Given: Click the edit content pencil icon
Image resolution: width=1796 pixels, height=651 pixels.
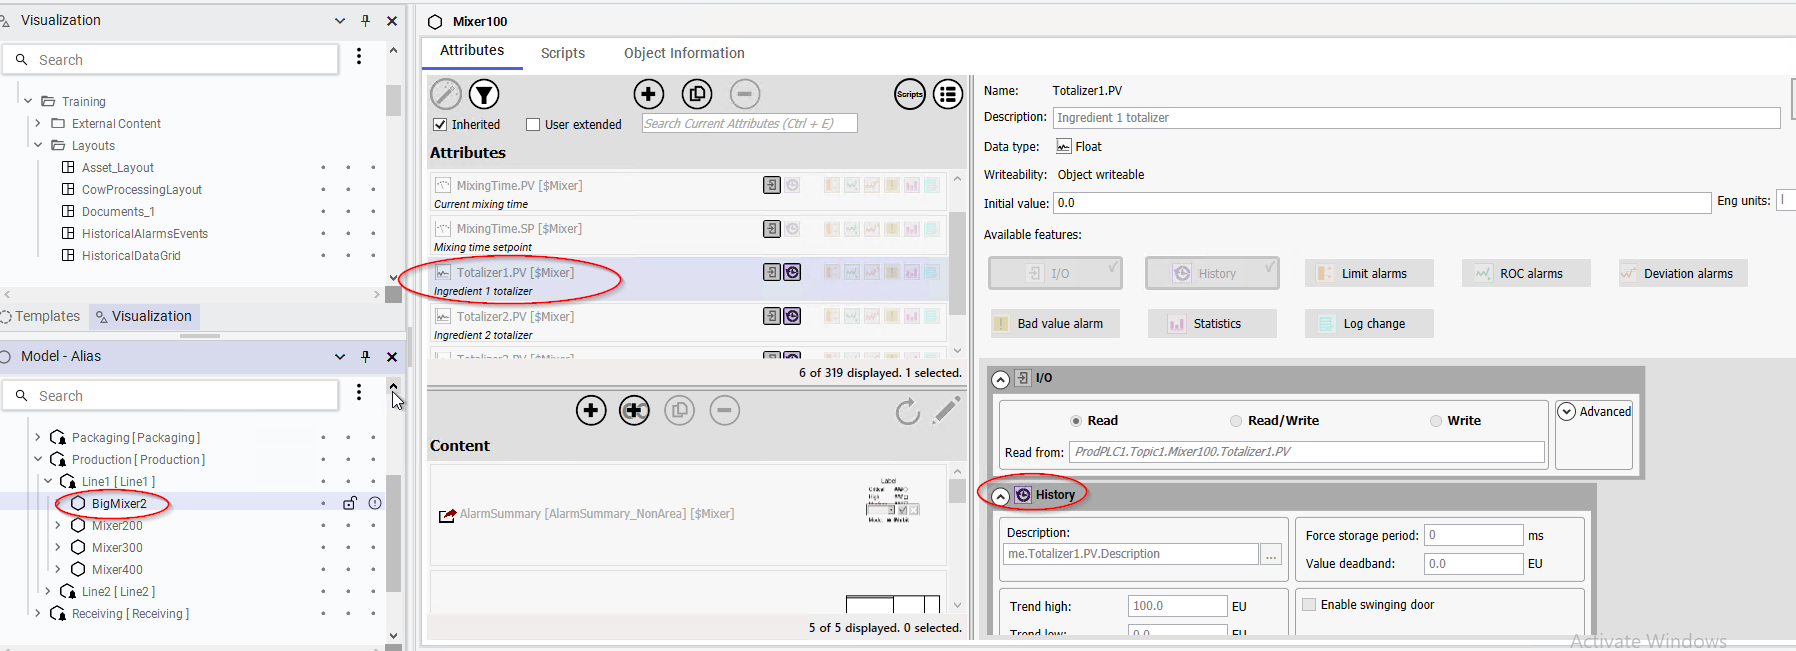Looking at the screenshot, I should tap(946, 409).
